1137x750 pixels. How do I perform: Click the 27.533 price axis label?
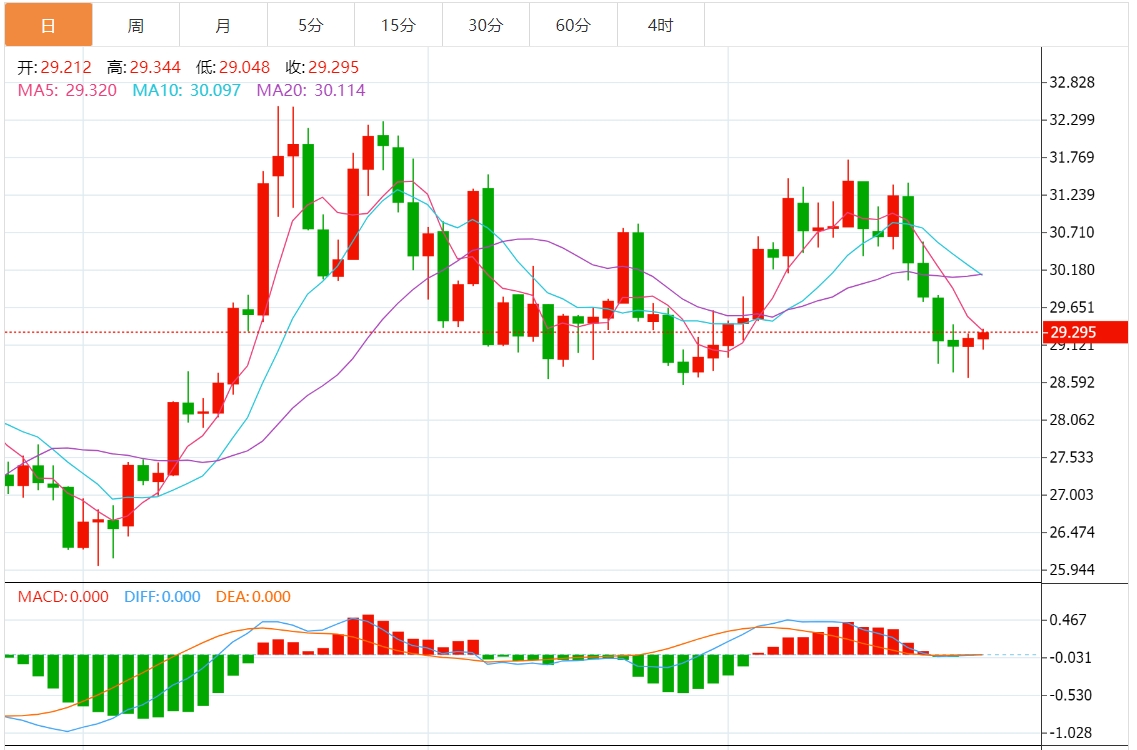(x=1072, y=458)
